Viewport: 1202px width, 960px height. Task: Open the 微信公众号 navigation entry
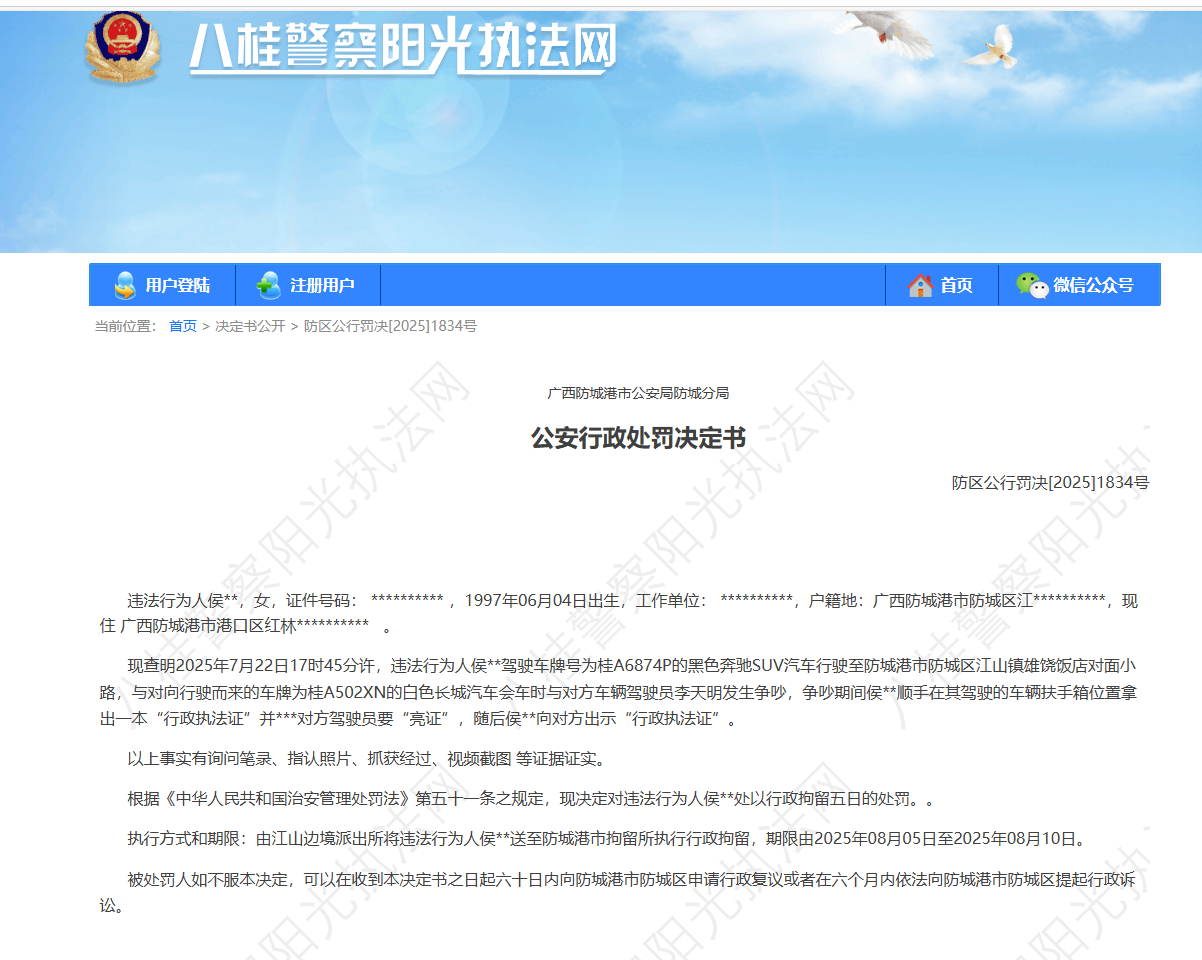pyautogui.click(x=1093, y=285)
